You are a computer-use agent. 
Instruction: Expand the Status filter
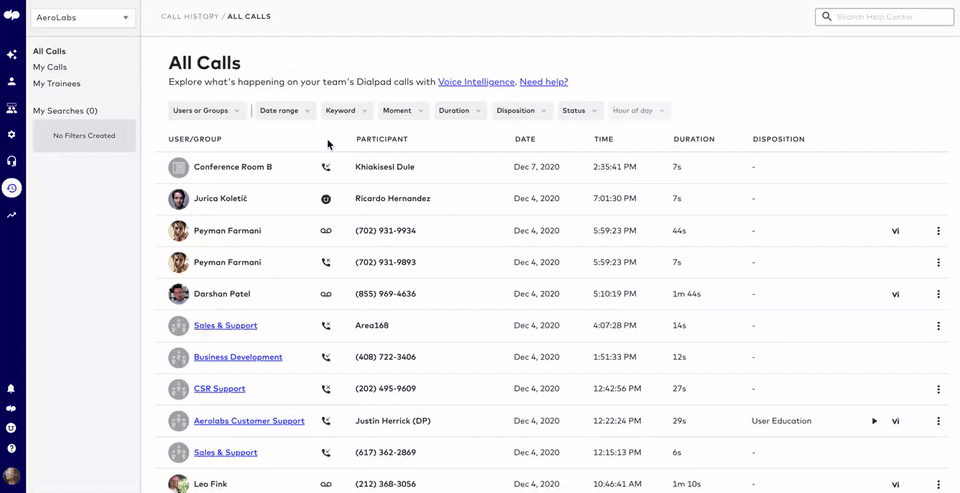point(580,111)
